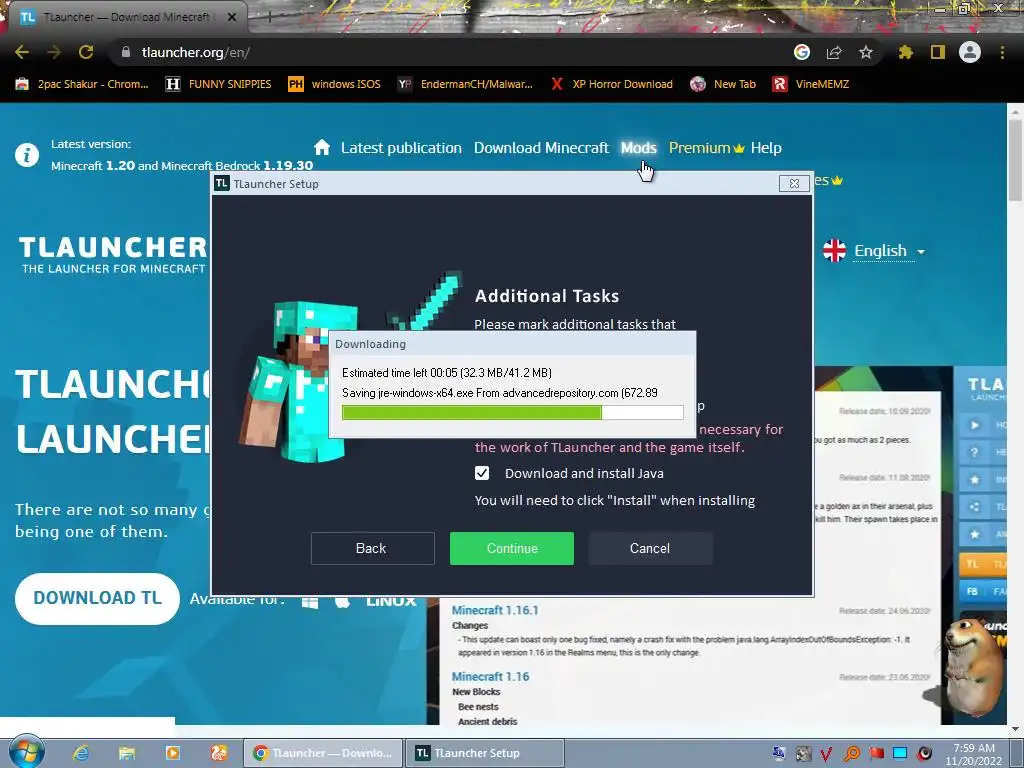This screenshot has width=1024, height=768.
Task: Open Chrome's three-dot menu
Action: (x=1002, y=52)
